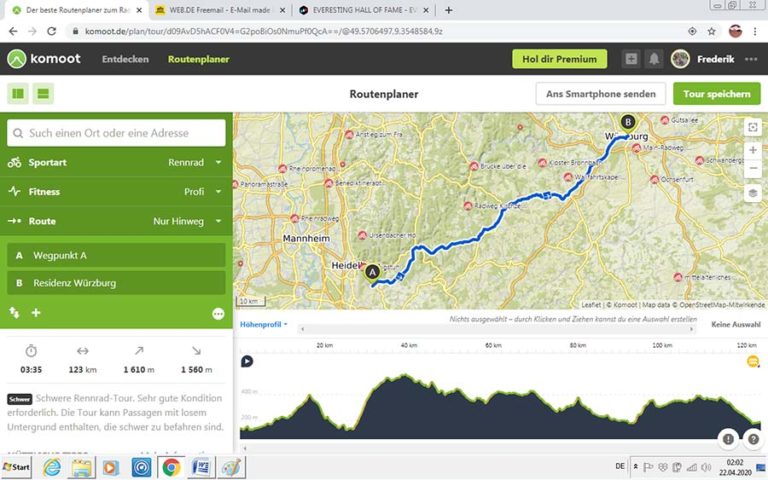Viewport: 768px width, 480px height.
Task: Switch to Everesting Hall of Fame tab
Action: tap(364, 10)
